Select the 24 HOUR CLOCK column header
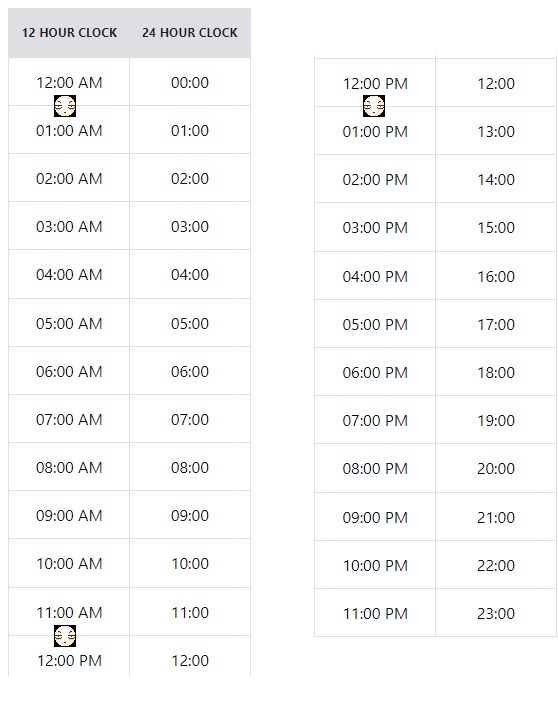This screenshot has height=702, width=558. [190, 33]
